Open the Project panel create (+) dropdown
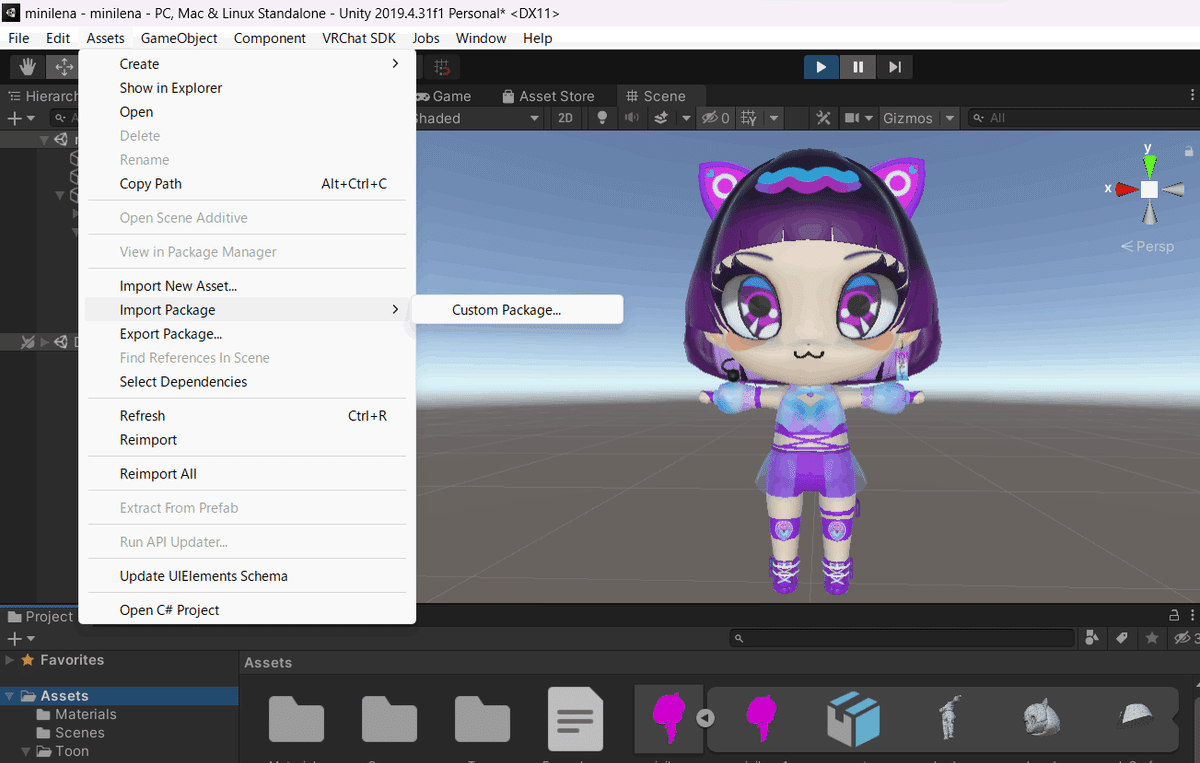Image resolution: width=1200 pixels, height=763 pixels. (x=21, y=638)
